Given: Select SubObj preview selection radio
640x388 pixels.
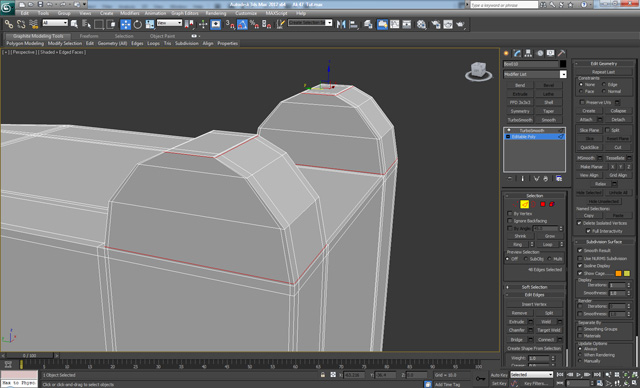Looking at the screenshot, I should click(x=526, y=259).
